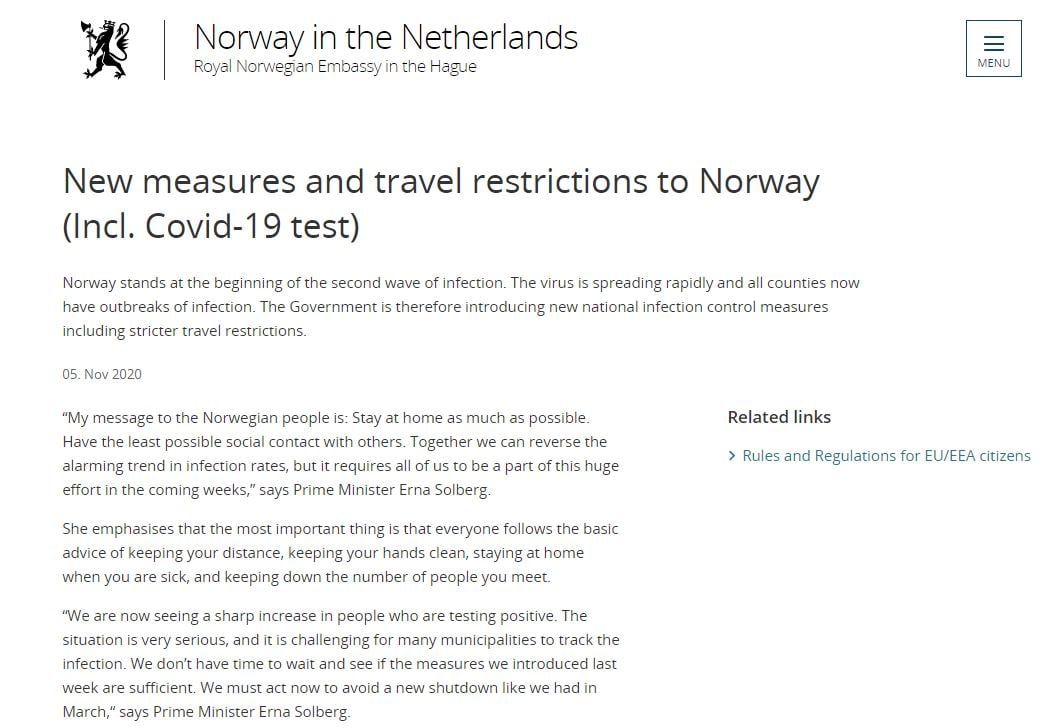Screen dimensions: 1059x728
Task: Open Rules and Regulations for EU/EEA citizens
Action: click(886, 456)
